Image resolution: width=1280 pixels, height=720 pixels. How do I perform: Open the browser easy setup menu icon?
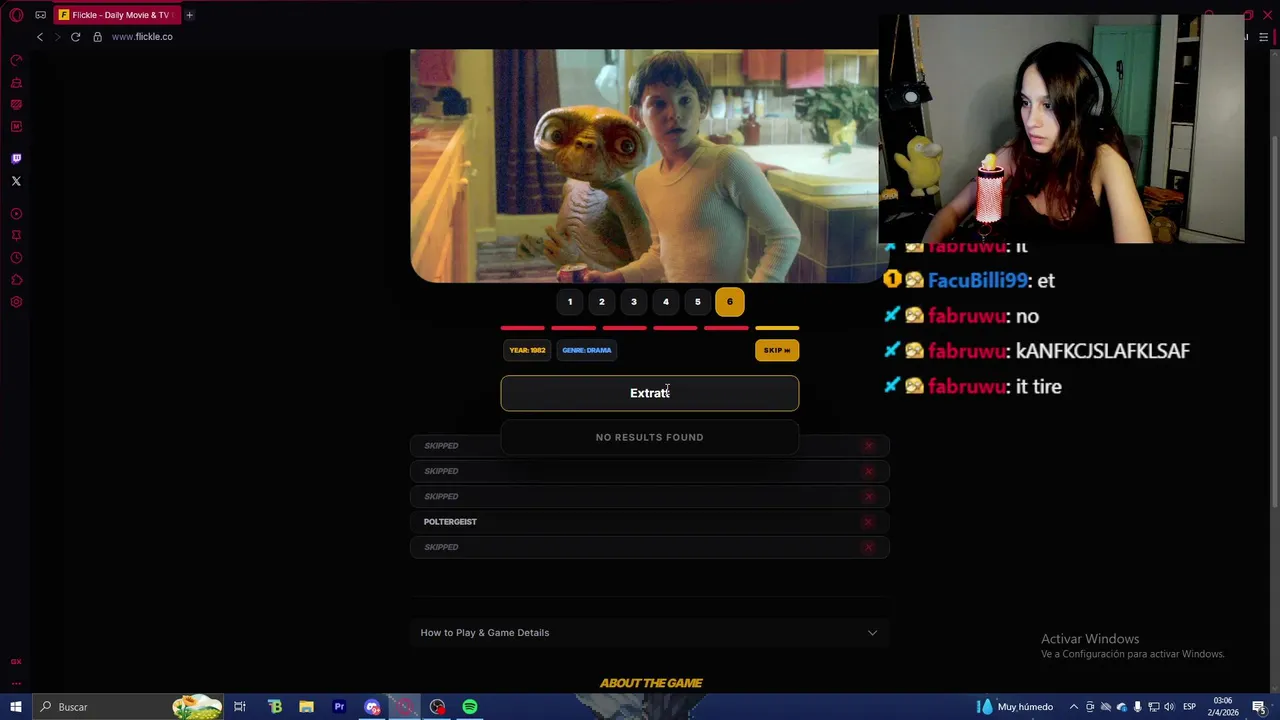pyautogui.click(x=1263, y=37)
